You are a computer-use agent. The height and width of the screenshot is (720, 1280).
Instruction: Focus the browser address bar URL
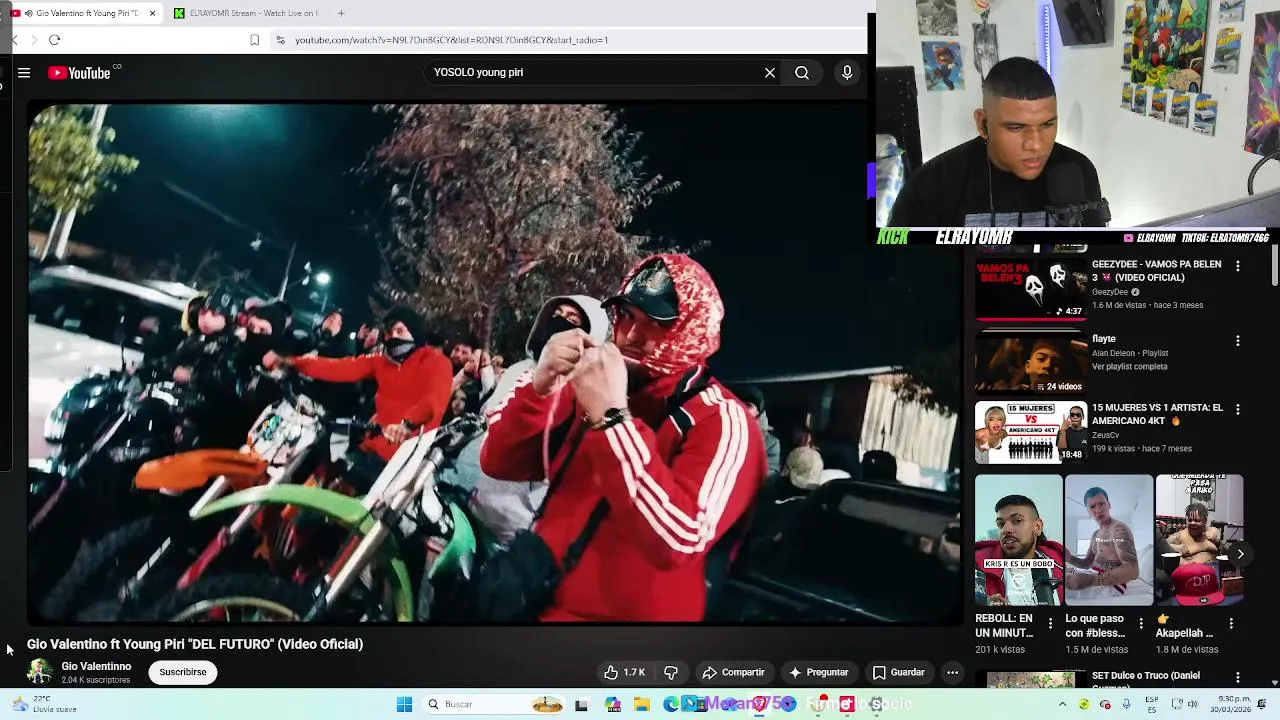click(x=451, y=40)
